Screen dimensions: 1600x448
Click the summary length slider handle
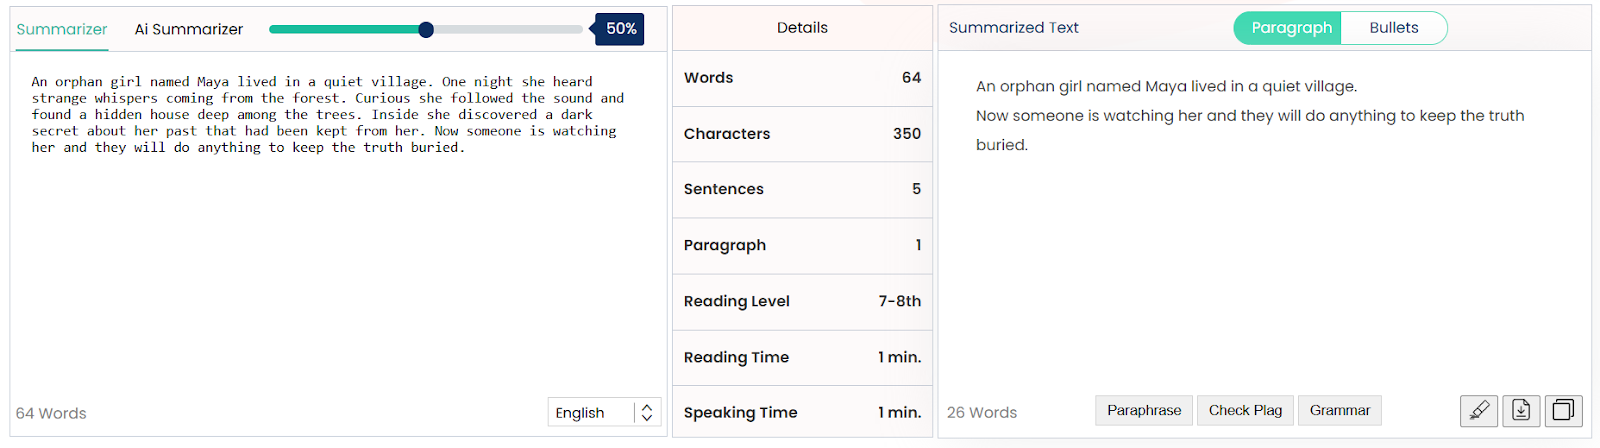point(426,29)
